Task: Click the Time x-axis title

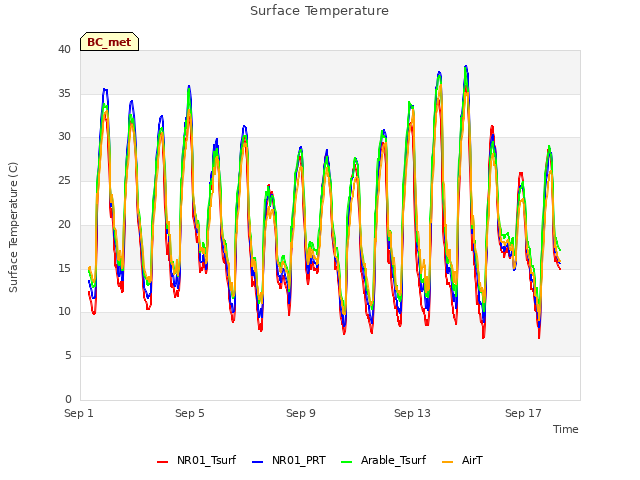Action: coord(565,429)
